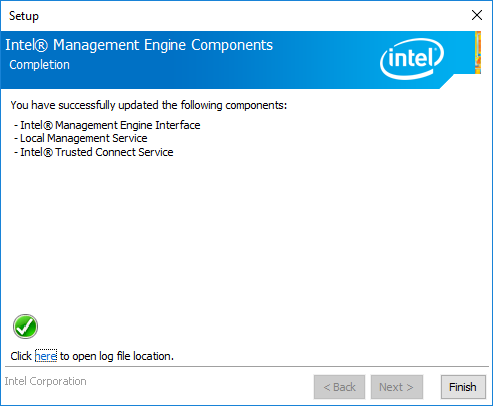493x406 pixels.
Task: Click the disabled Back button
Action: pos(339,387)
